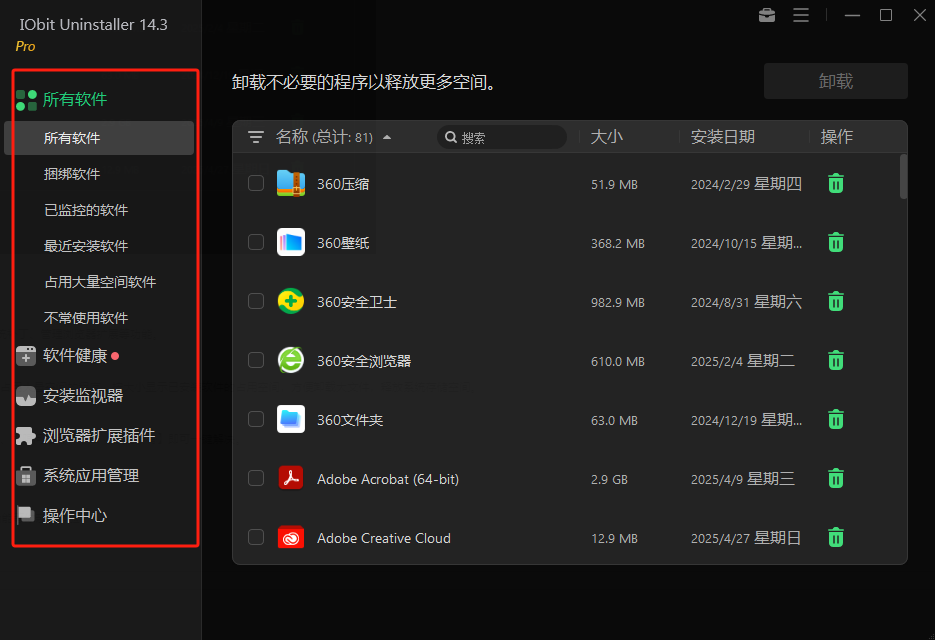Click trash icon for Adobe Creative Cloud

pyautogui.click(x=836, y=538)
